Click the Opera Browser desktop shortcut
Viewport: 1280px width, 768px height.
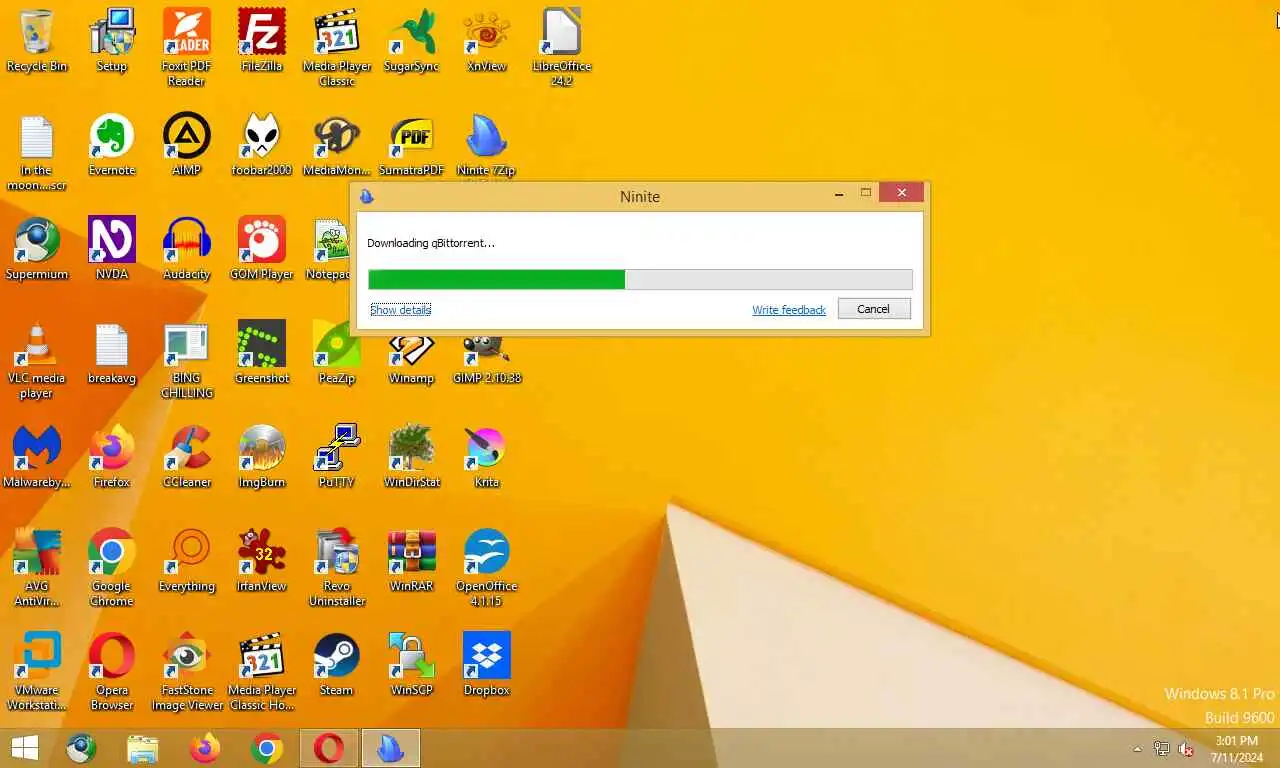(x=112, y=672)
